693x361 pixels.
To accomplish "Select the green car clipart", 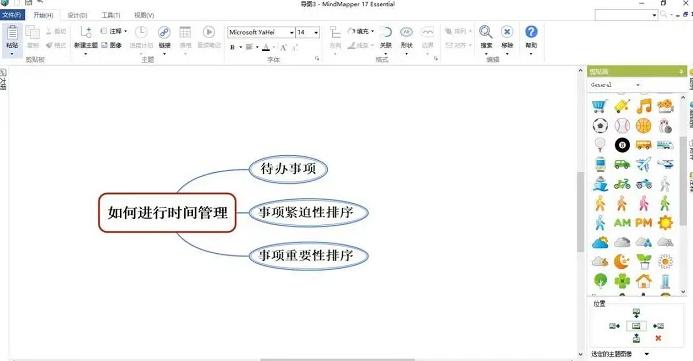I will [x=622, y=164].
